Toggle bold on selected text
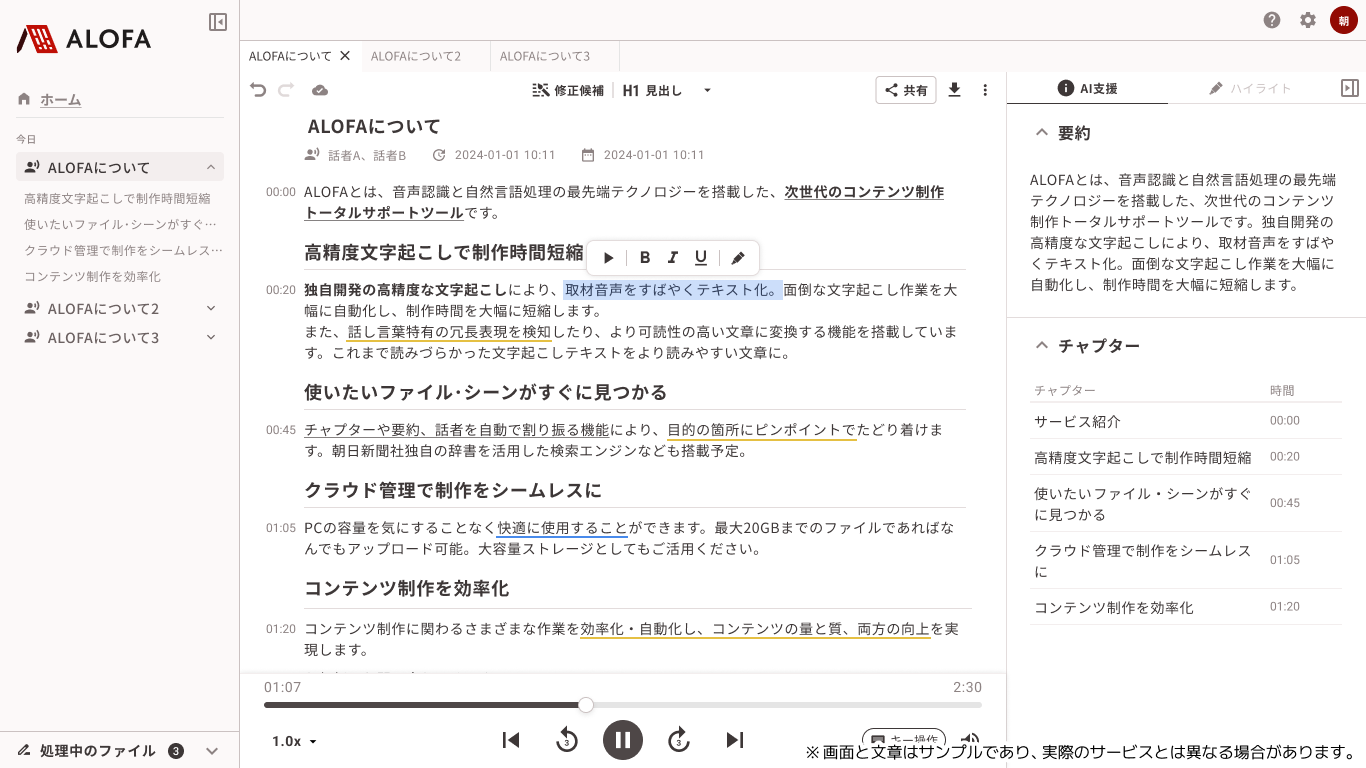 (645, 258)
